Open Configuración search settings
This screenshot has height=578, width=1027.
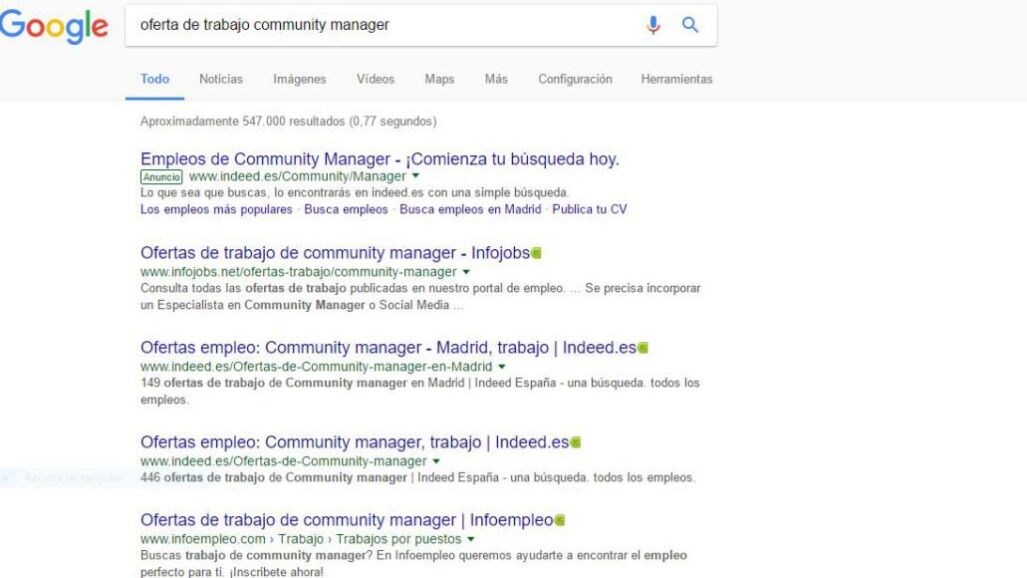click(x=575, y=80)
